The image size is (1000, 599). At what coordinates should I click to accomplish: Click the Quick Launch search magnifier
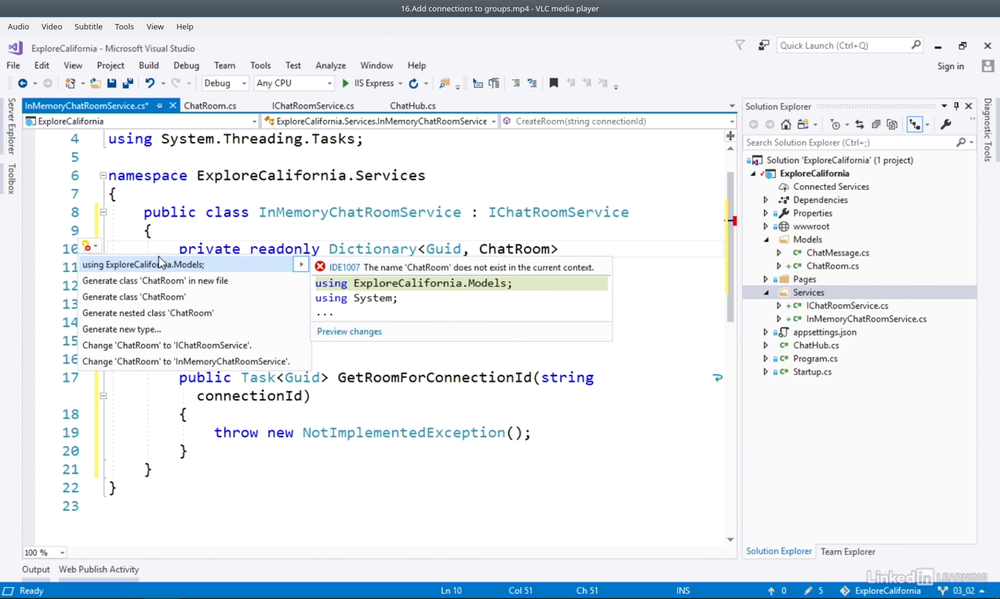pos(916,45)
